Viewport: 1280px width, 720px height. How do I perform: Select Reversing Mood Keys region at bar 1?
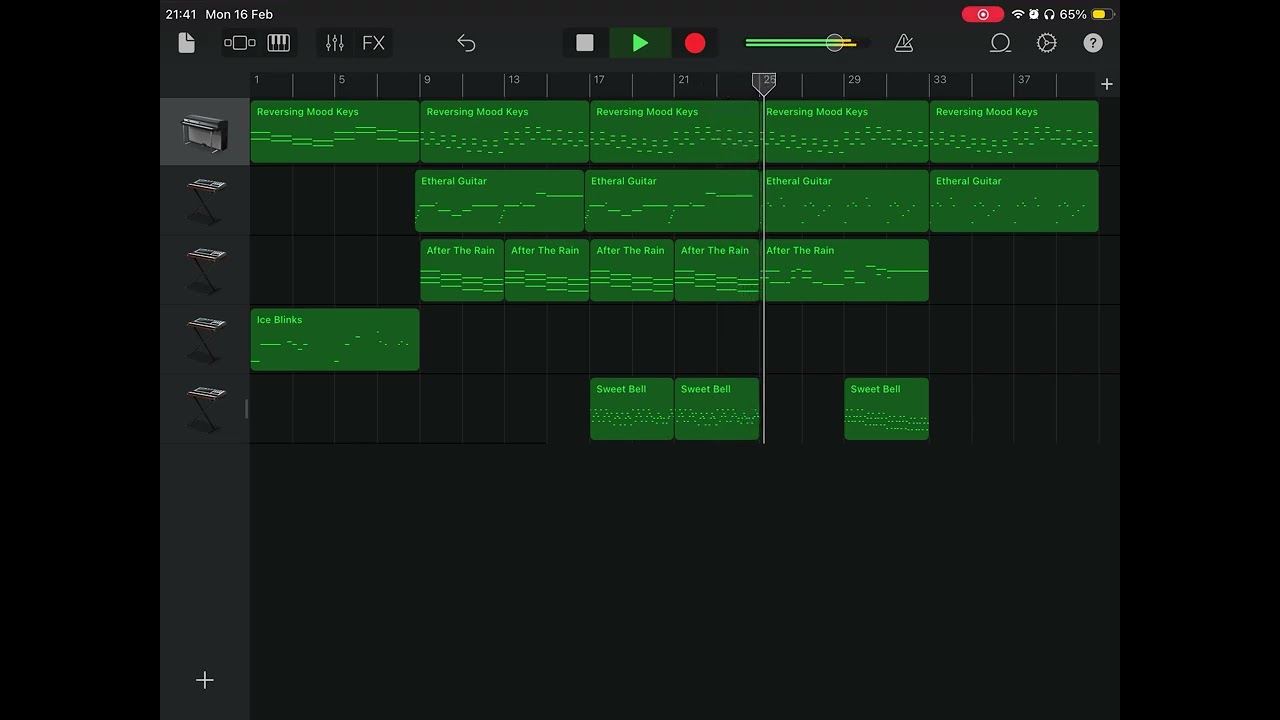pyautogui.click(x=335, y=132)
